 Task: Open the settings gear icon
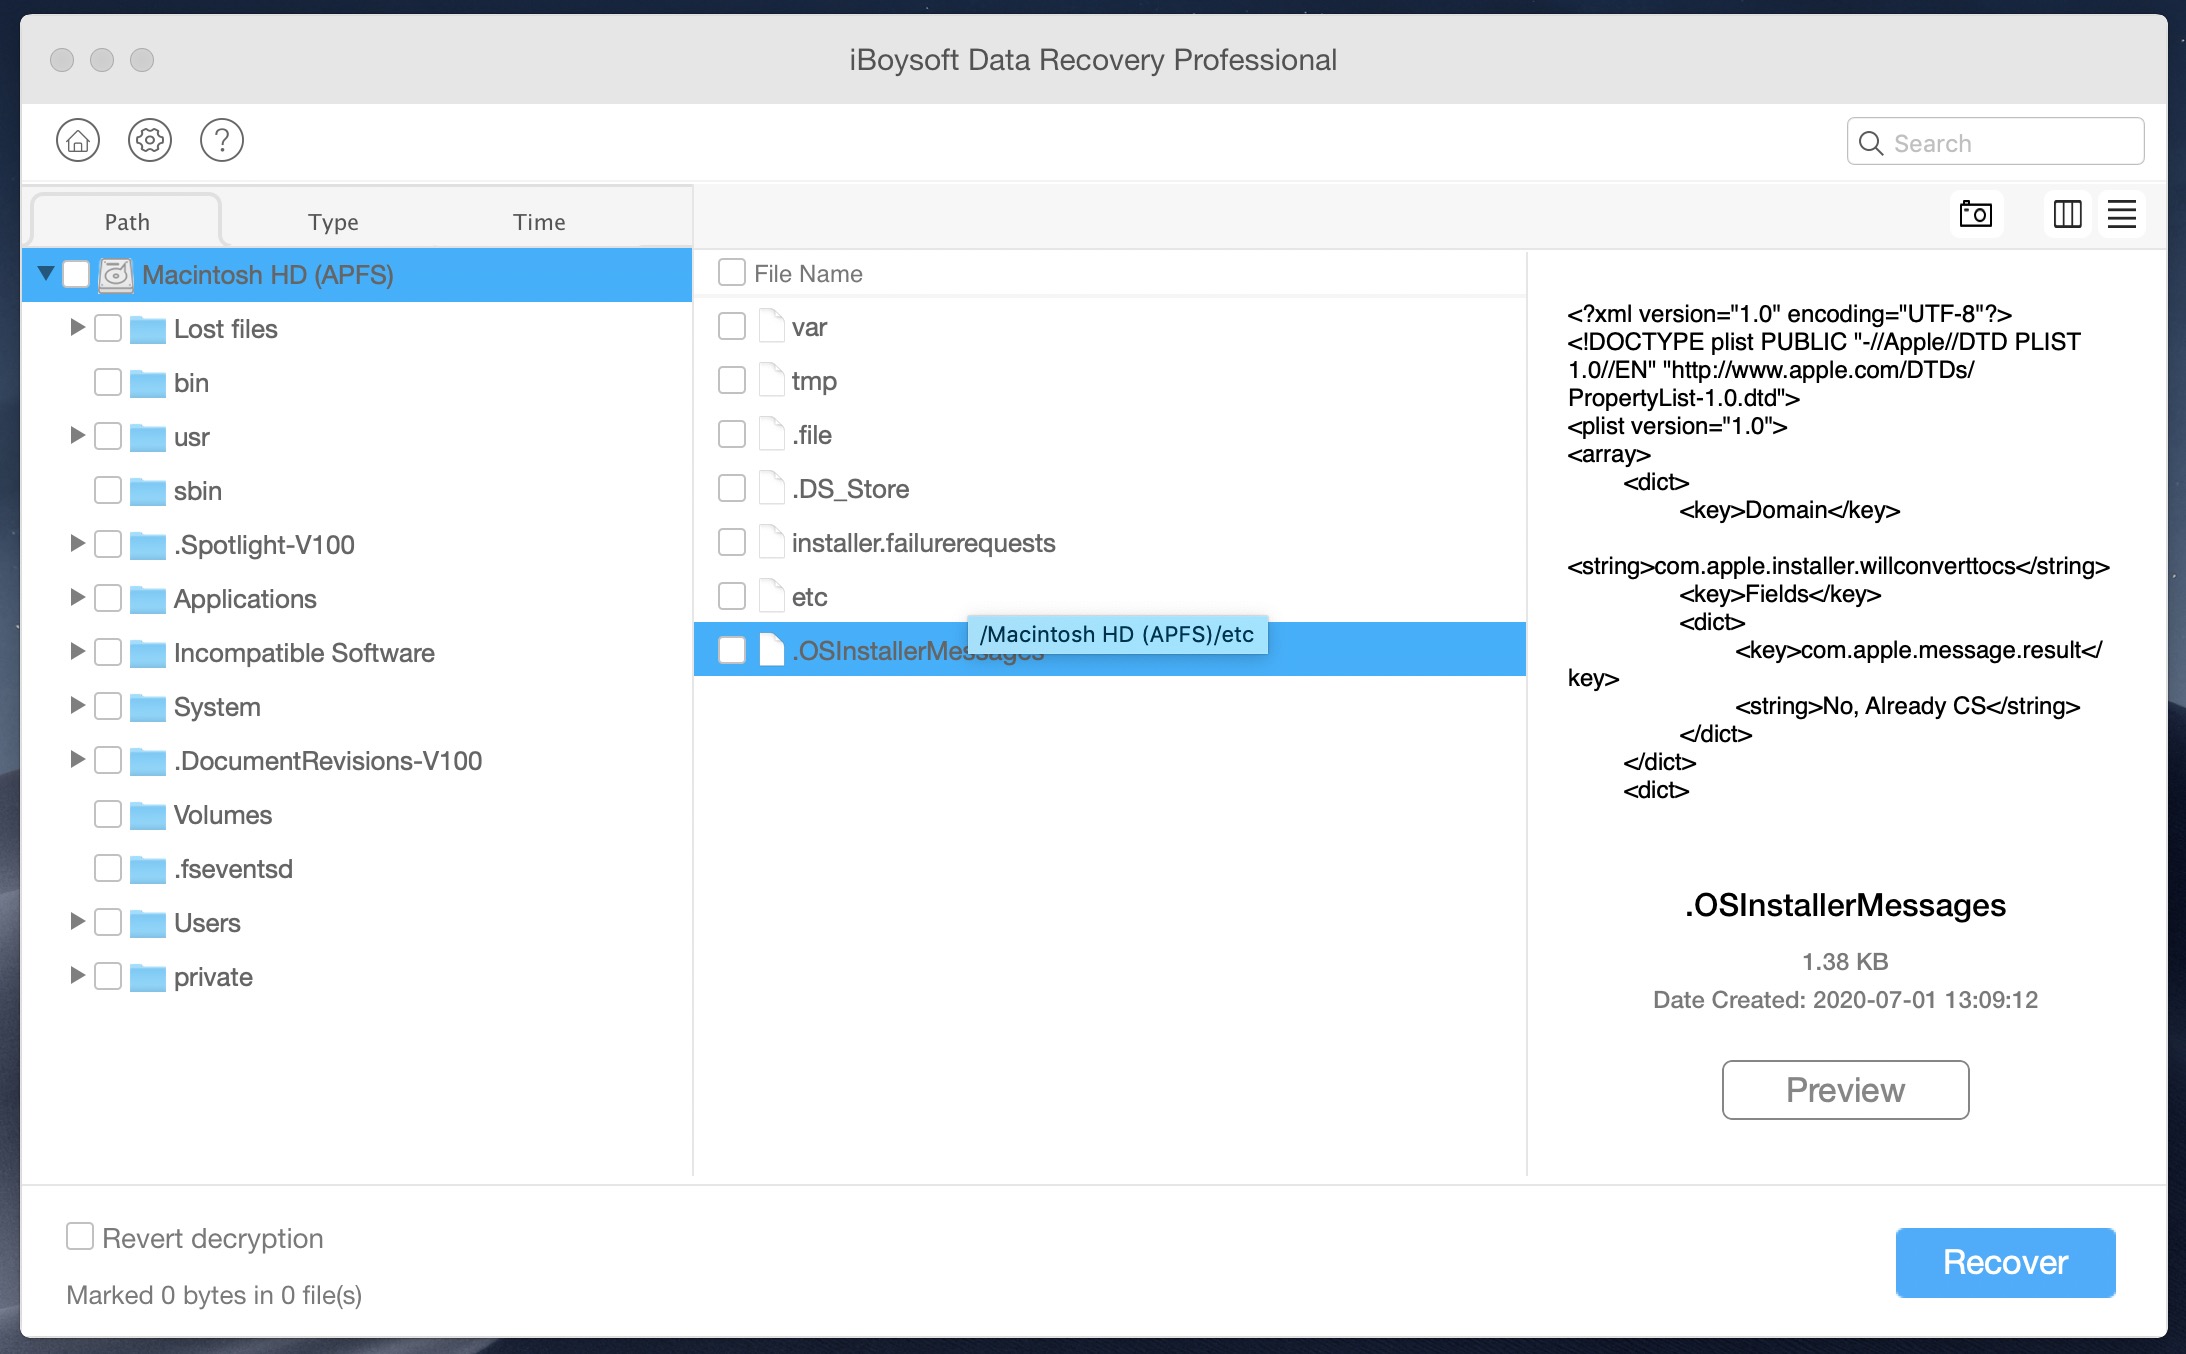(150, 142)
